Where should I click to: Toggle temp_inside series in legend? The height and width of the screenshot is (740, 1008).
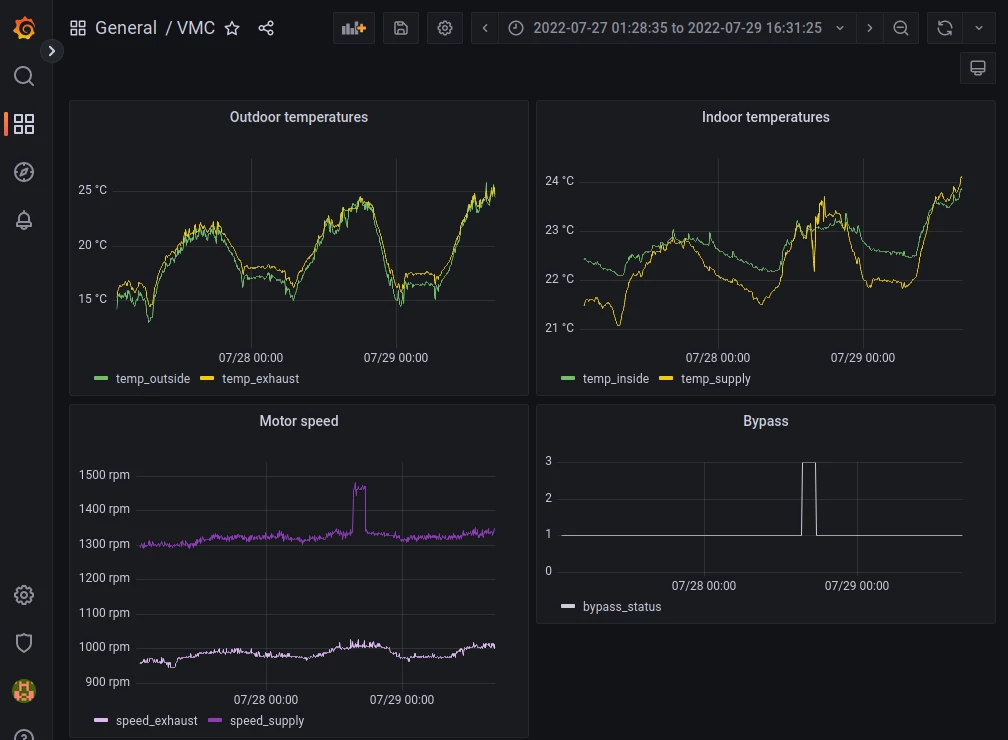[x=616, y=379]
